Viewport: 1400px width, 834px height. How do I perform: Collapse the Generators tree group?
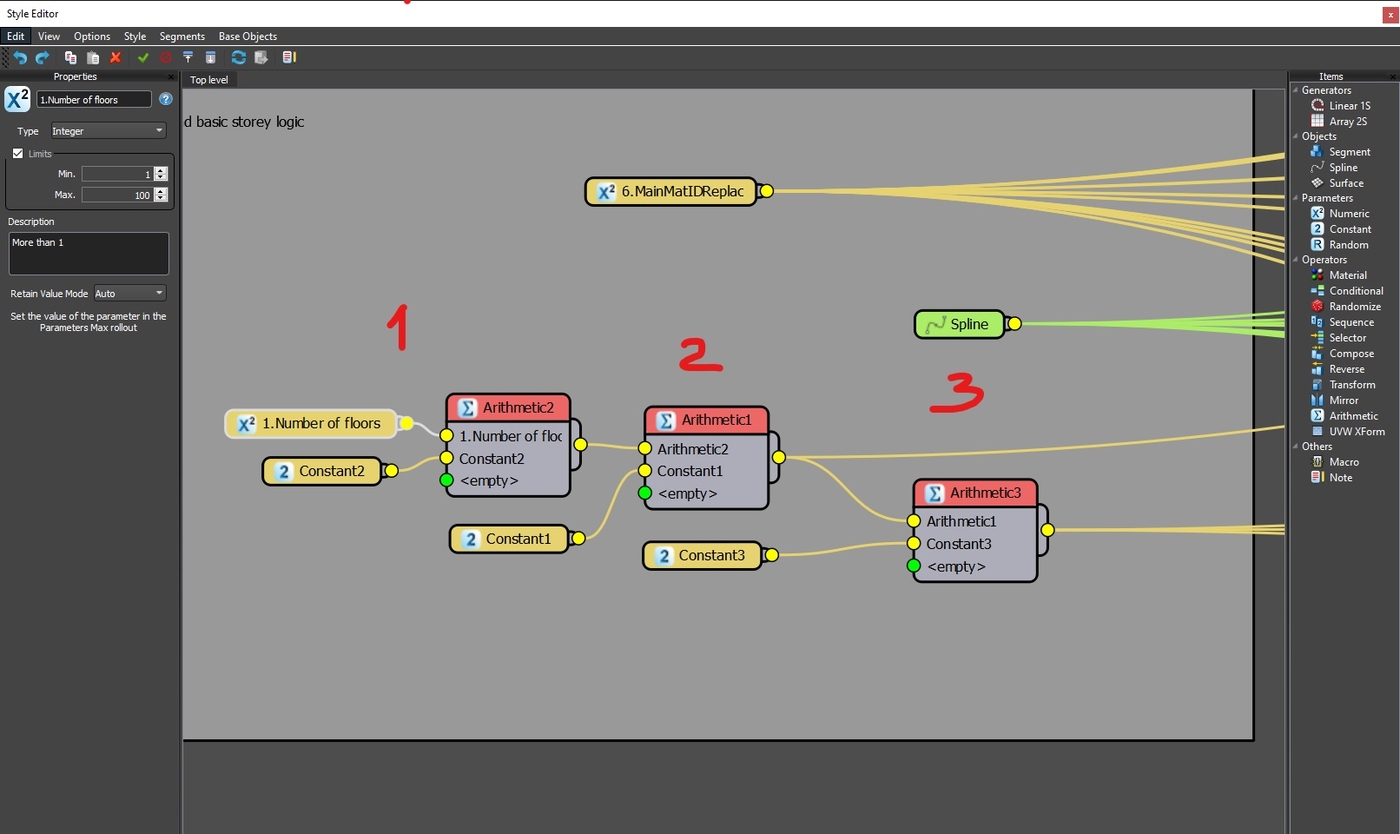click(1296, 90)
